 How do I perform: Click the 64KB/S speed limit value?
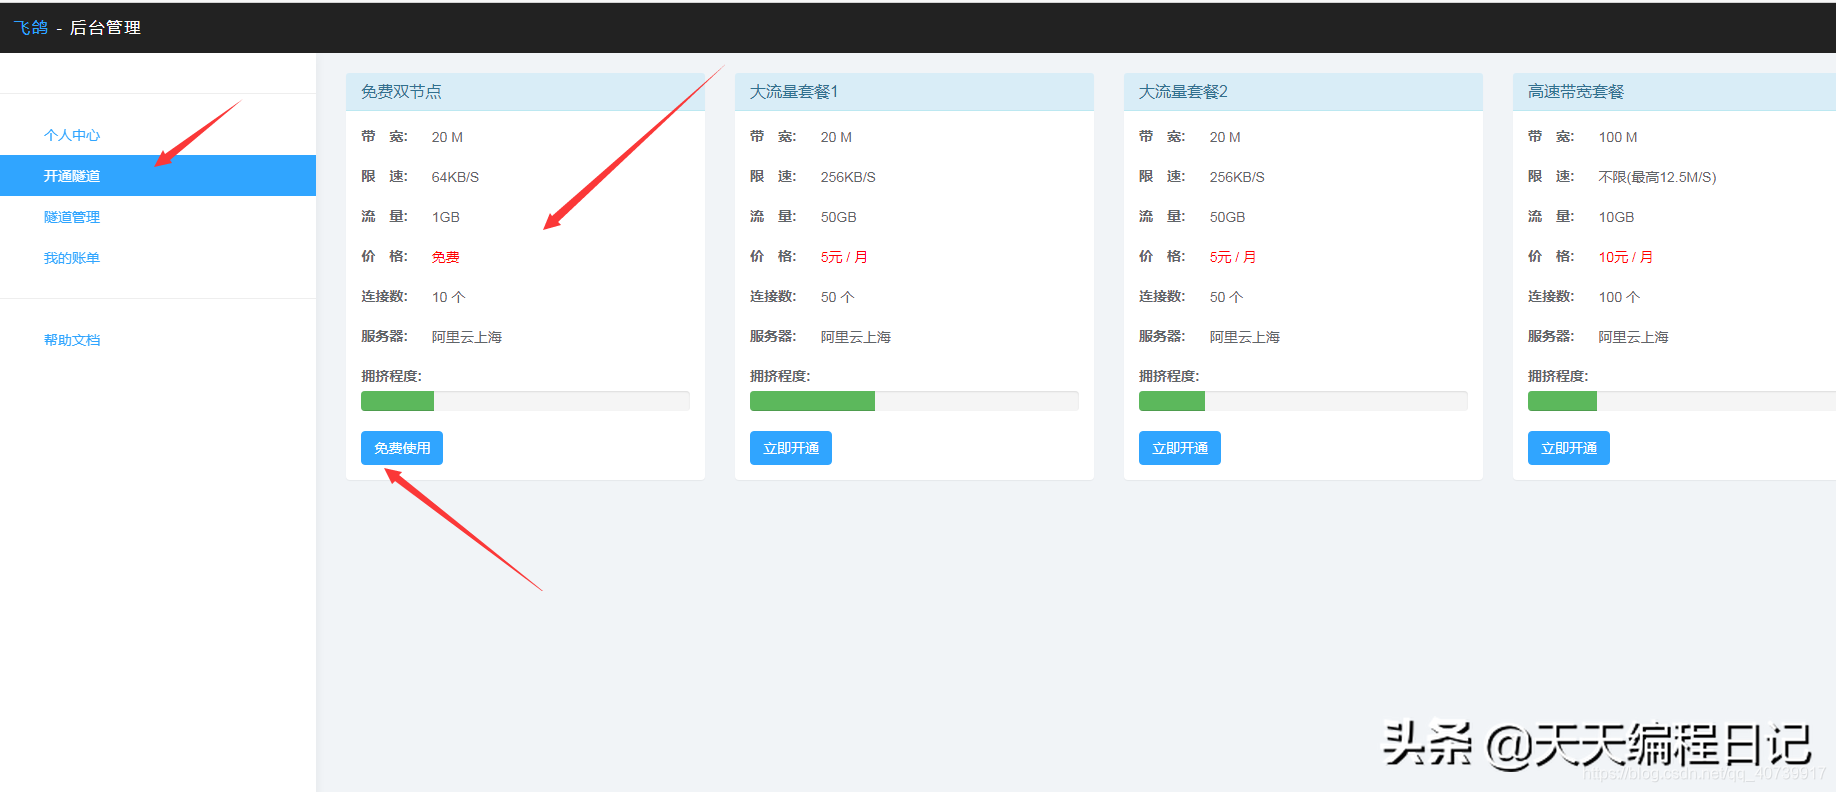tap(455, 177)
